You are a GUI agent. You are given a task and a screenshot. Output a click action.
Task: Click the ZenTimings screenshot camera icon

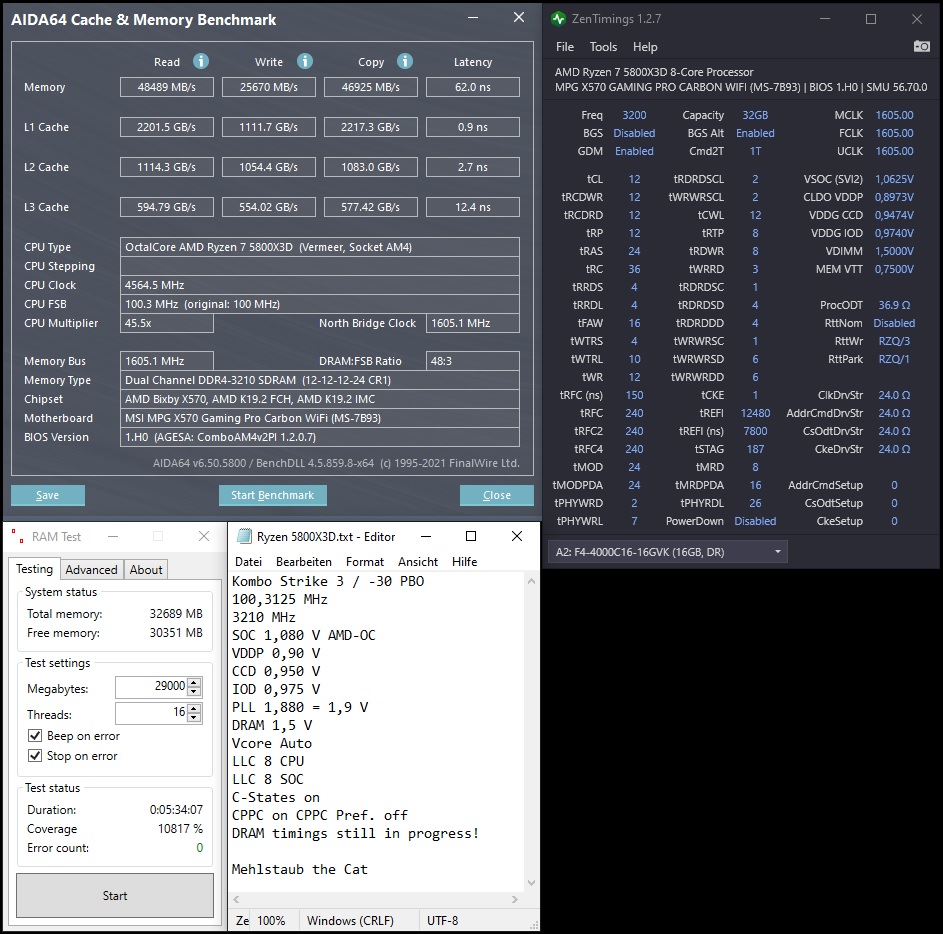921,45
